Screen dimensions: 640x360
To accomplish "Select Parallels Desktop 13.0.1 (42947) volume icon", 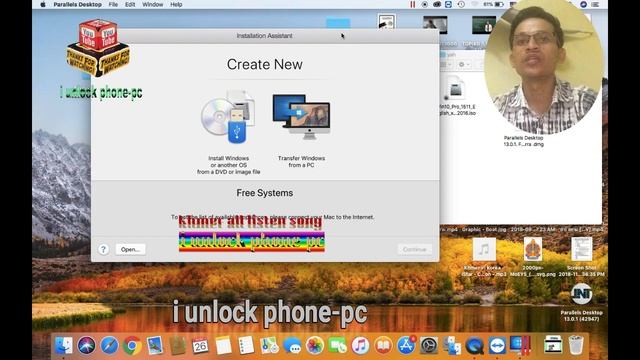I will [582, 302].
